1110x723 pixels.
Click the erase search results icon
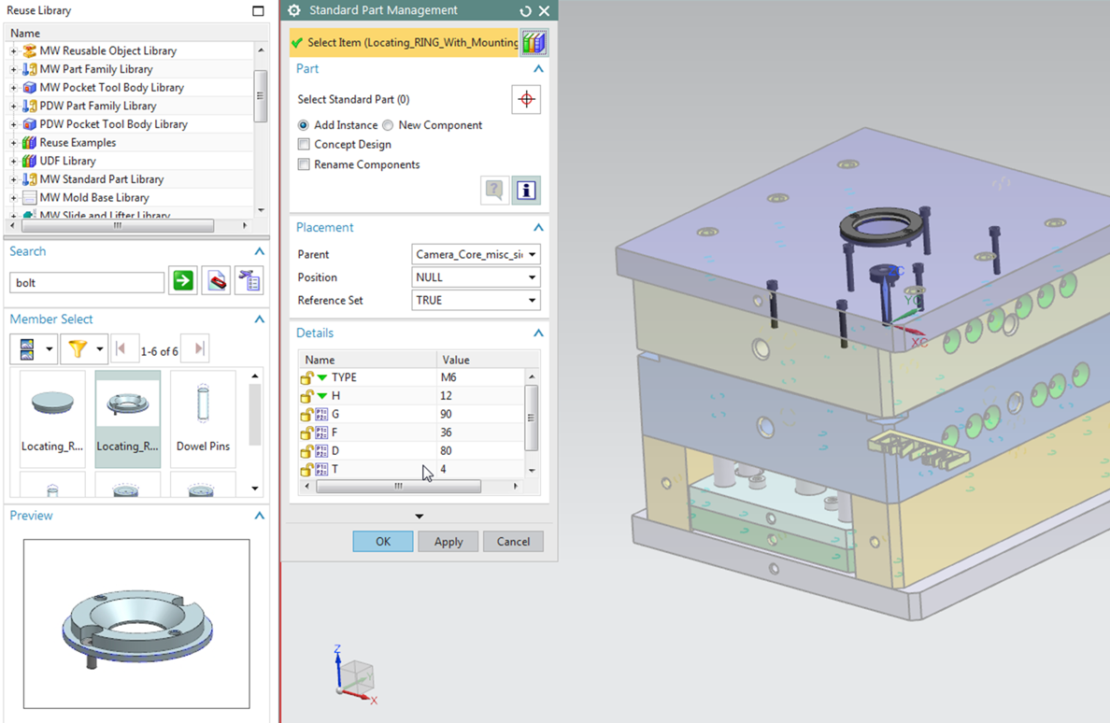tap(215, 281)
